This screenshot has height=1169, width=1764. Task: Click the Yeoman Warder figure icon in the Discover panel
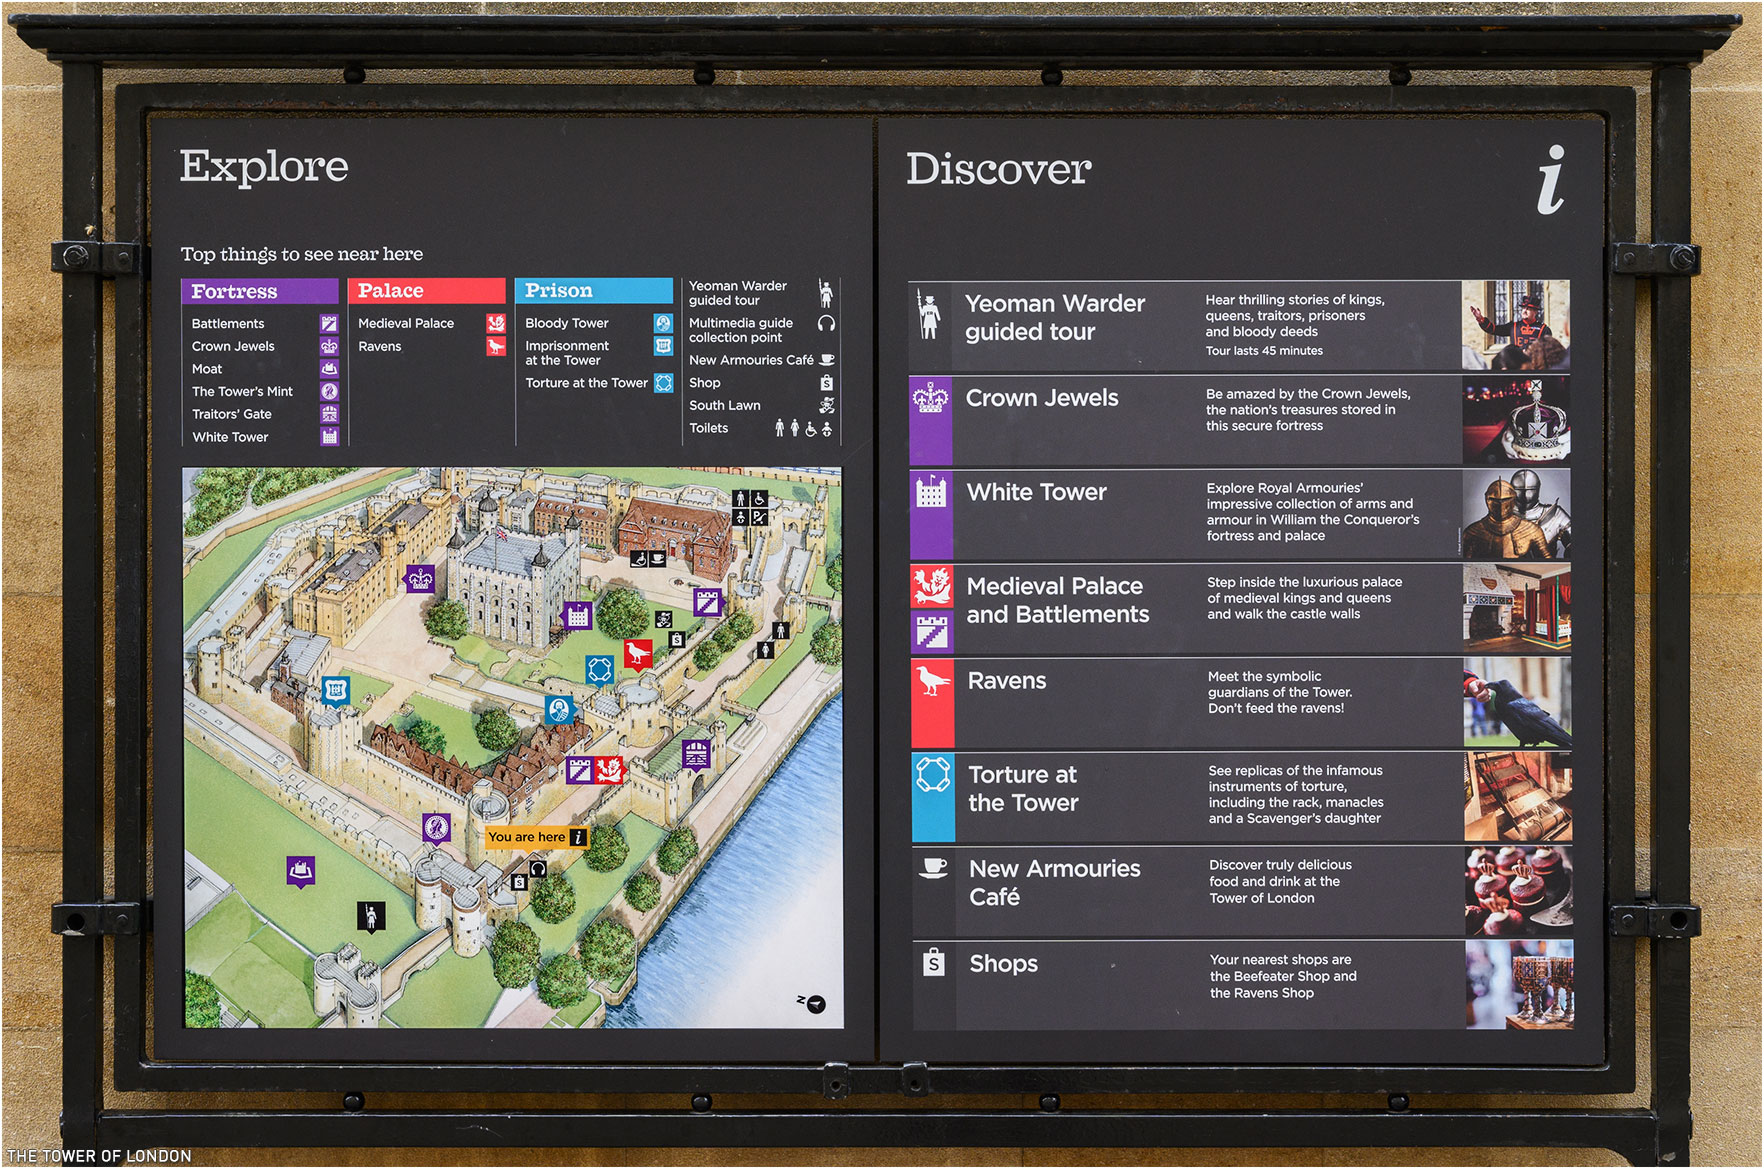tap(930, 315)
